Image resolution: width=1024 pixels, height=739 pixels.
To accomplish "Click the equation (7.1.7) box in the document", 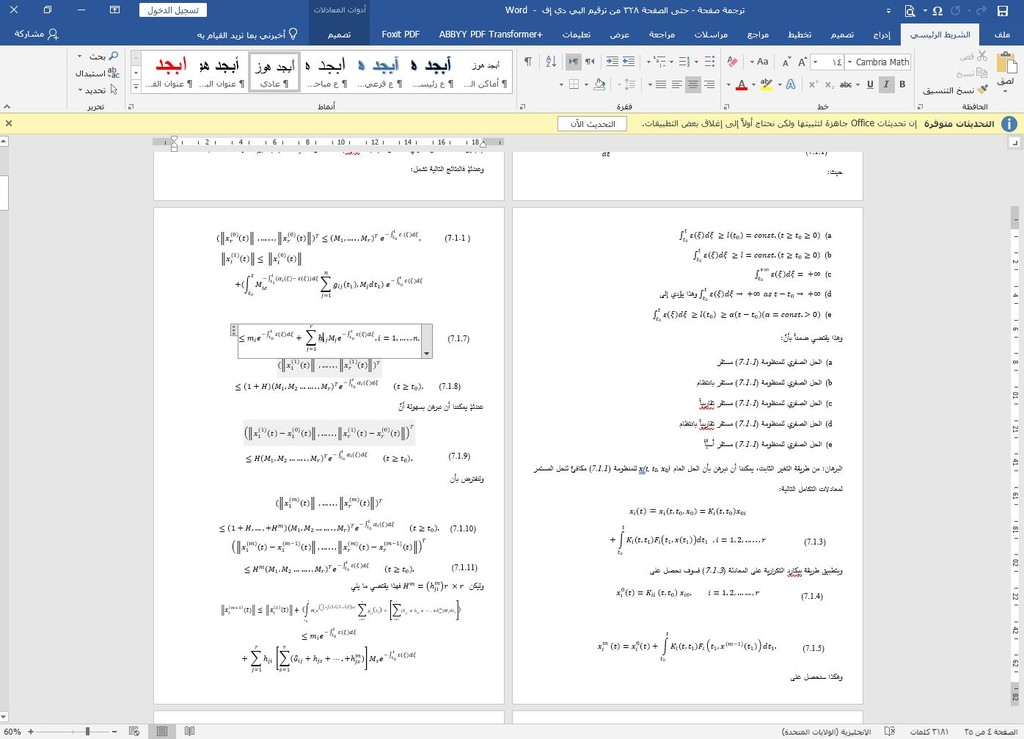I will (x=330, y=341).
